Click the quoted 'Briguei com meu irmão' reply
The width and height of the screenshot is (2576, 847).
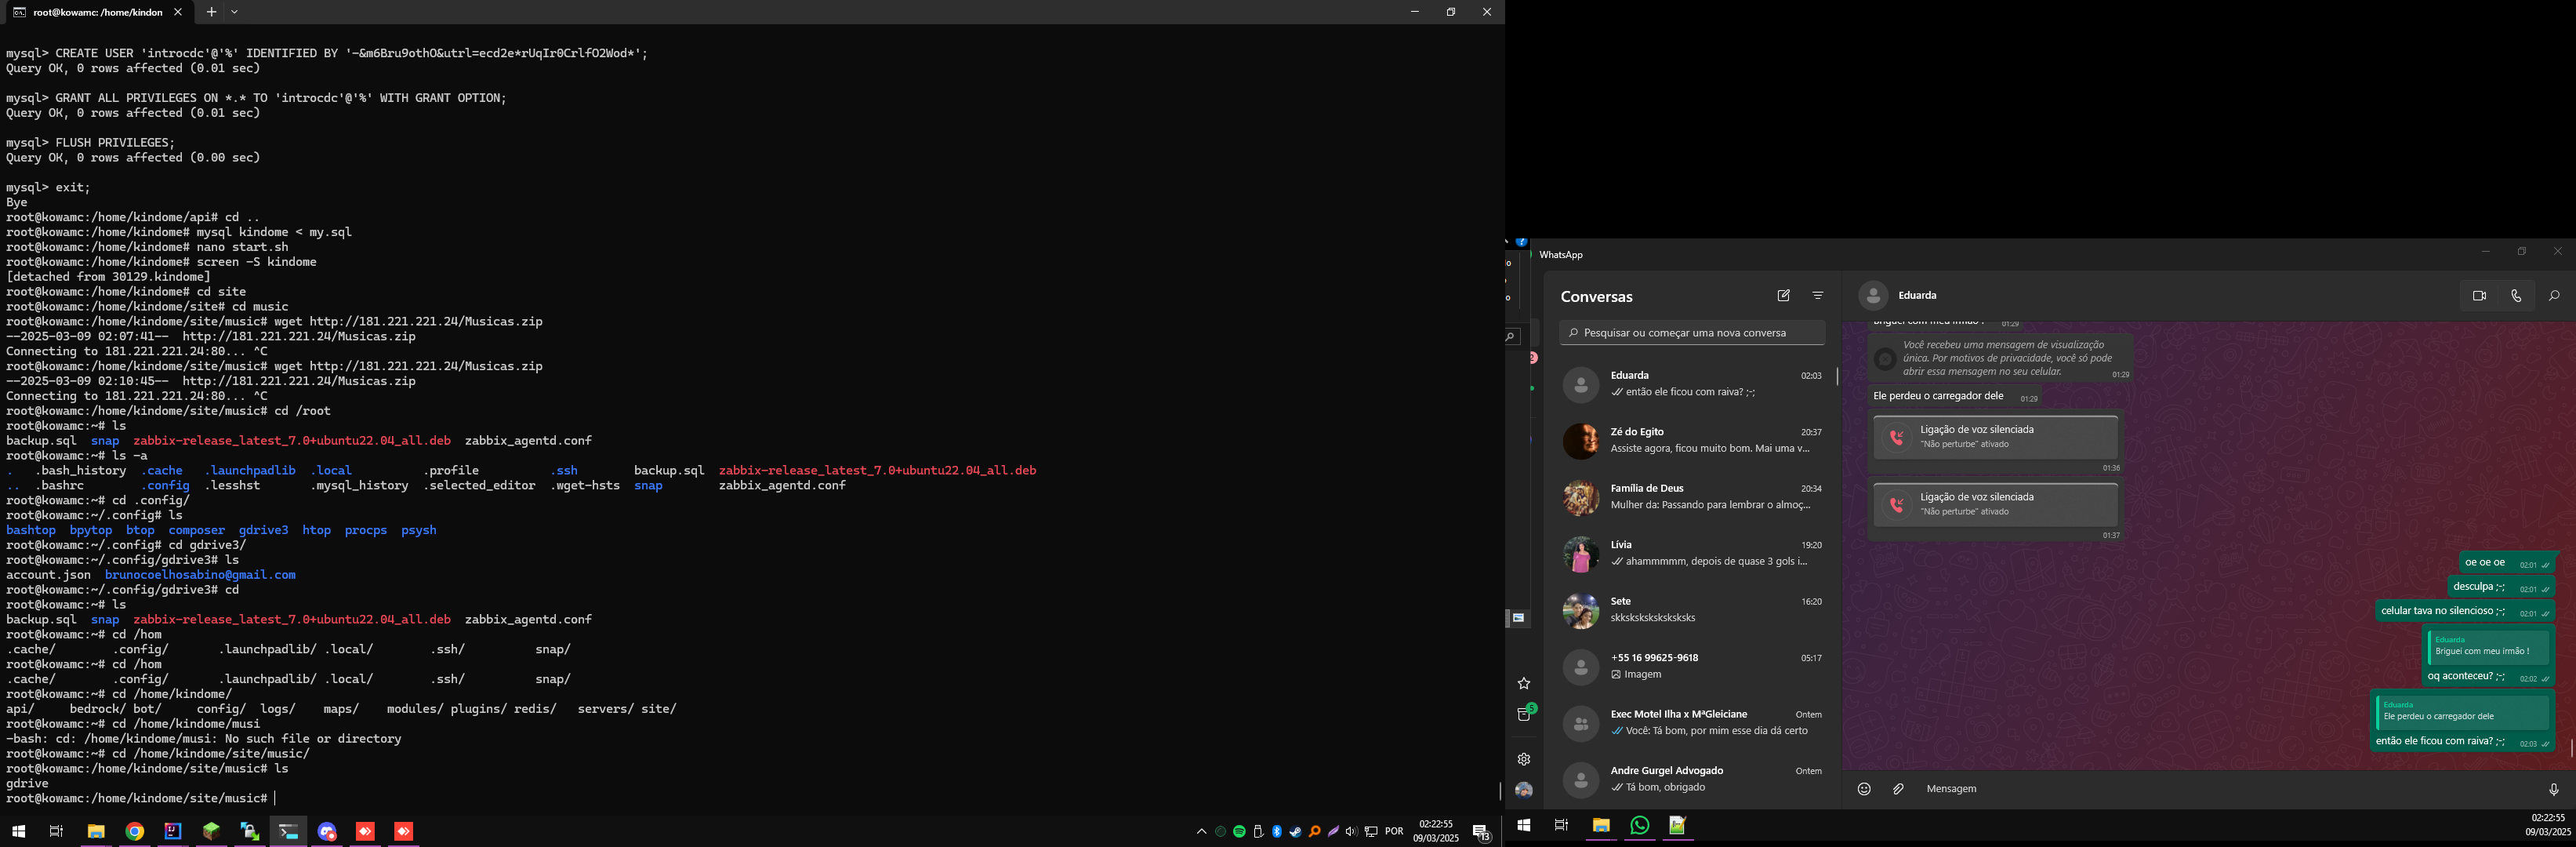(2488, 648)
